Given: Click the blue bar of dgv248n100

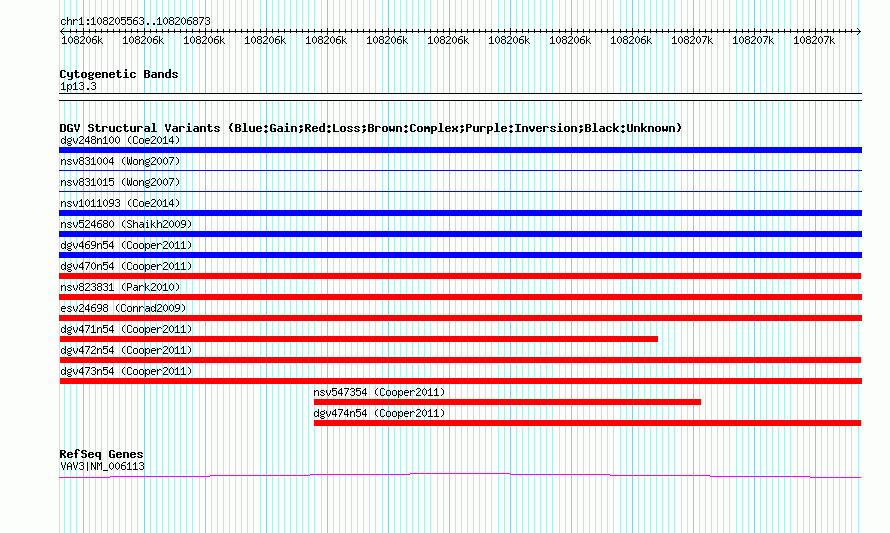Looking at the screenshot, I should pos(460,150).
